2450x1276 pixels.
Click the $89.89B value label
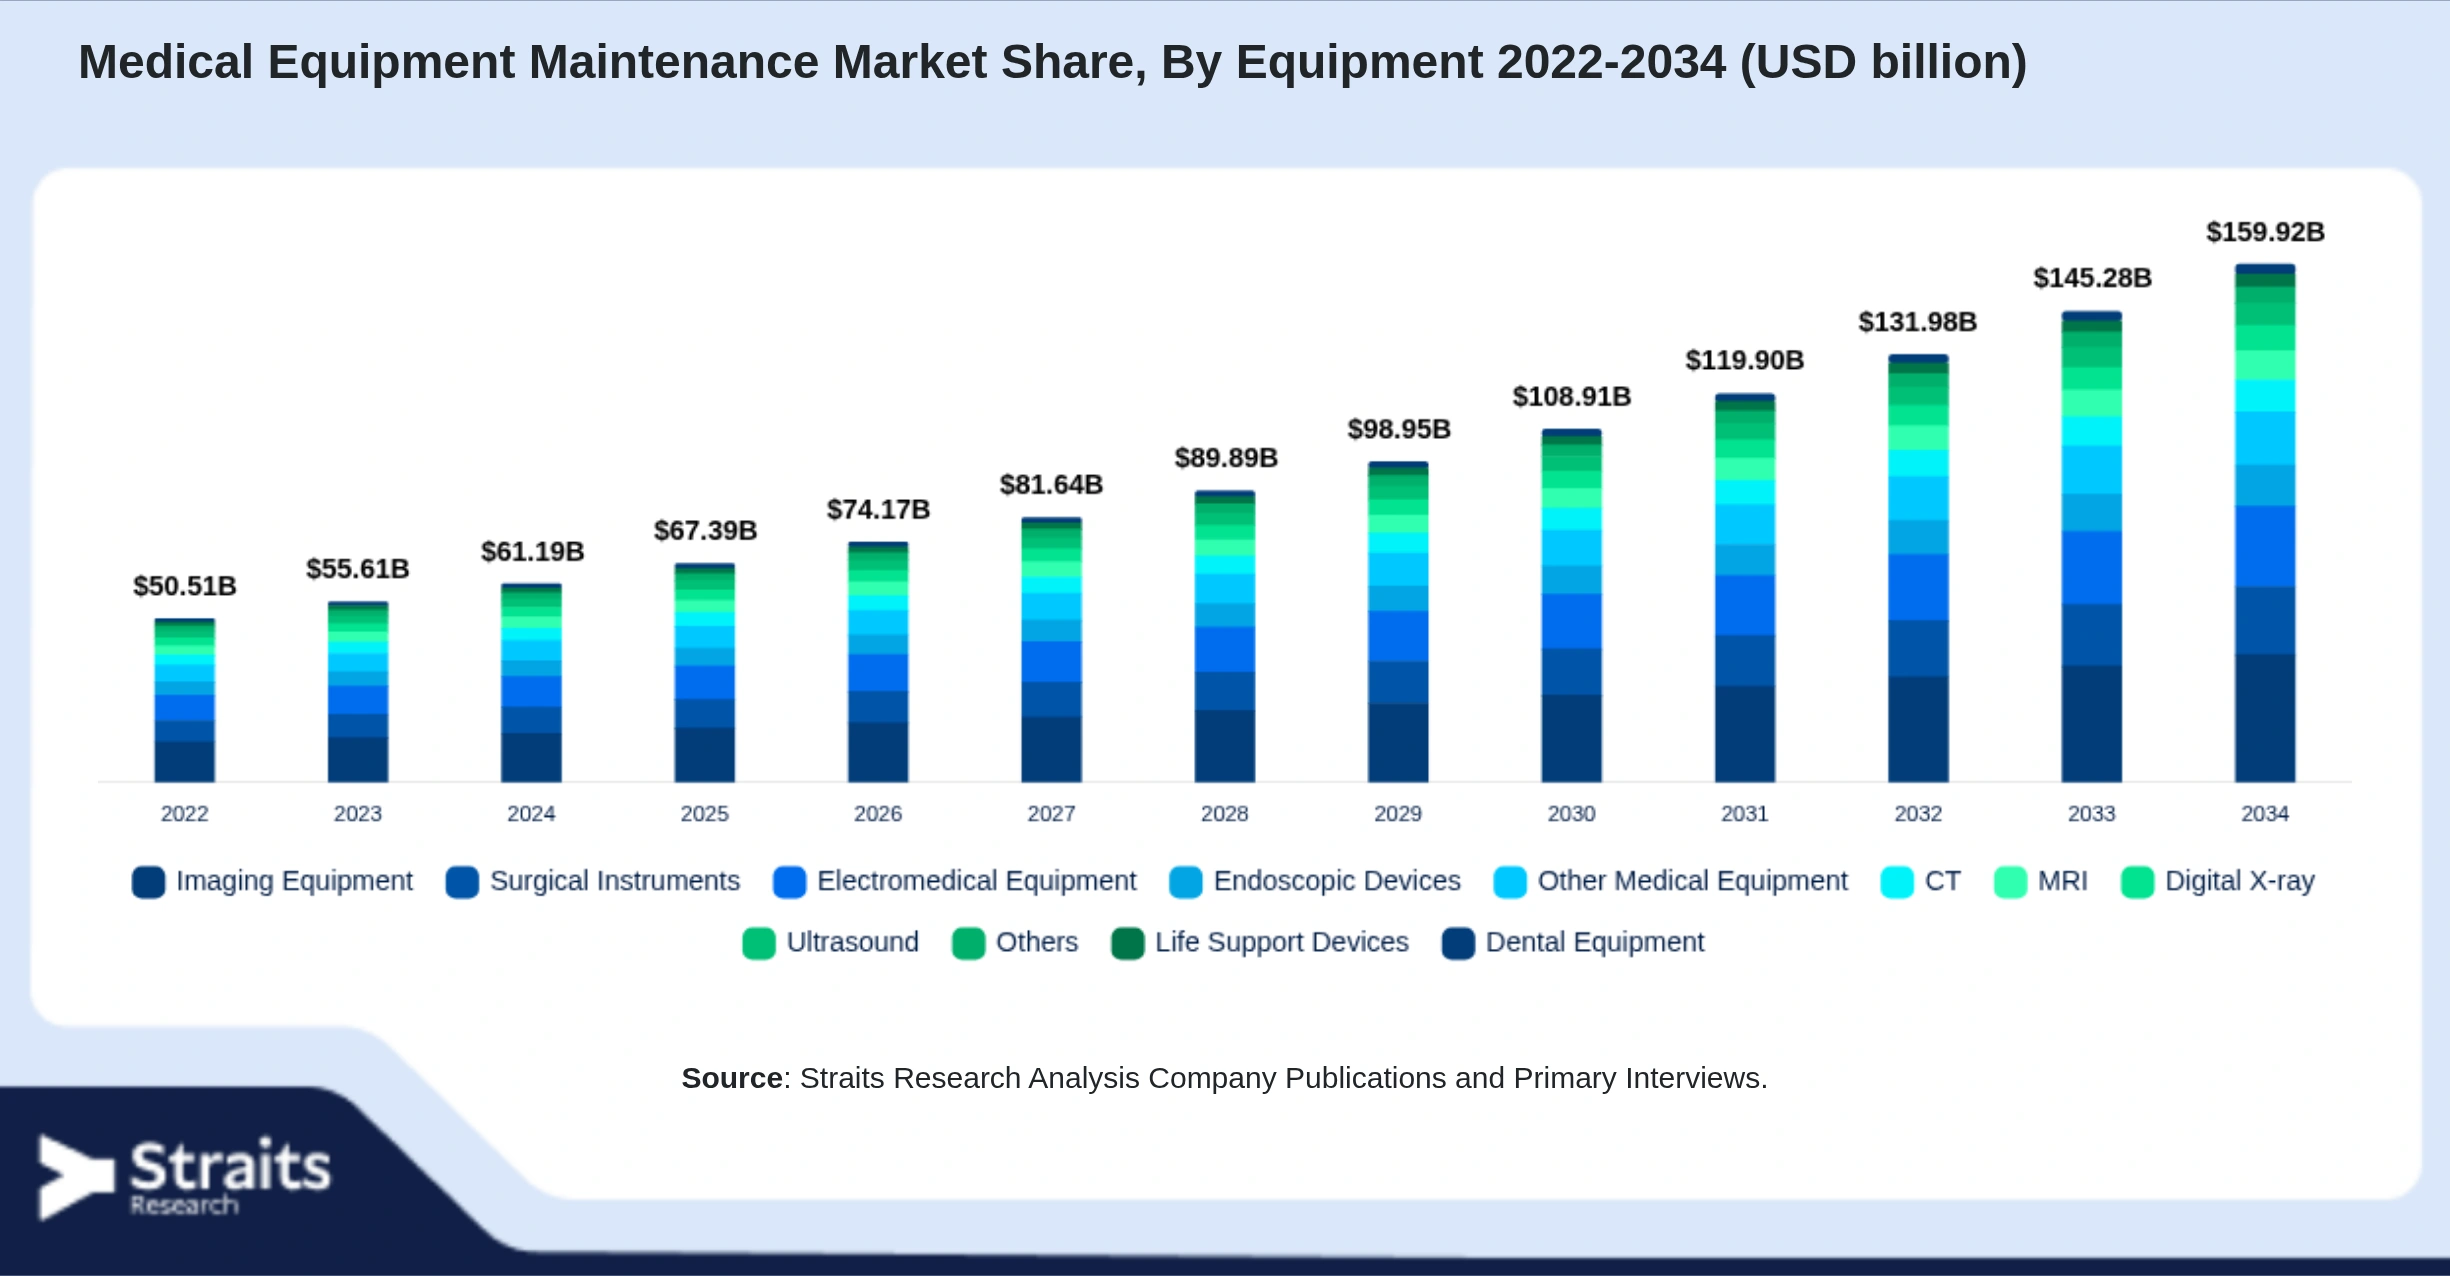click(x=1226, y=458)
